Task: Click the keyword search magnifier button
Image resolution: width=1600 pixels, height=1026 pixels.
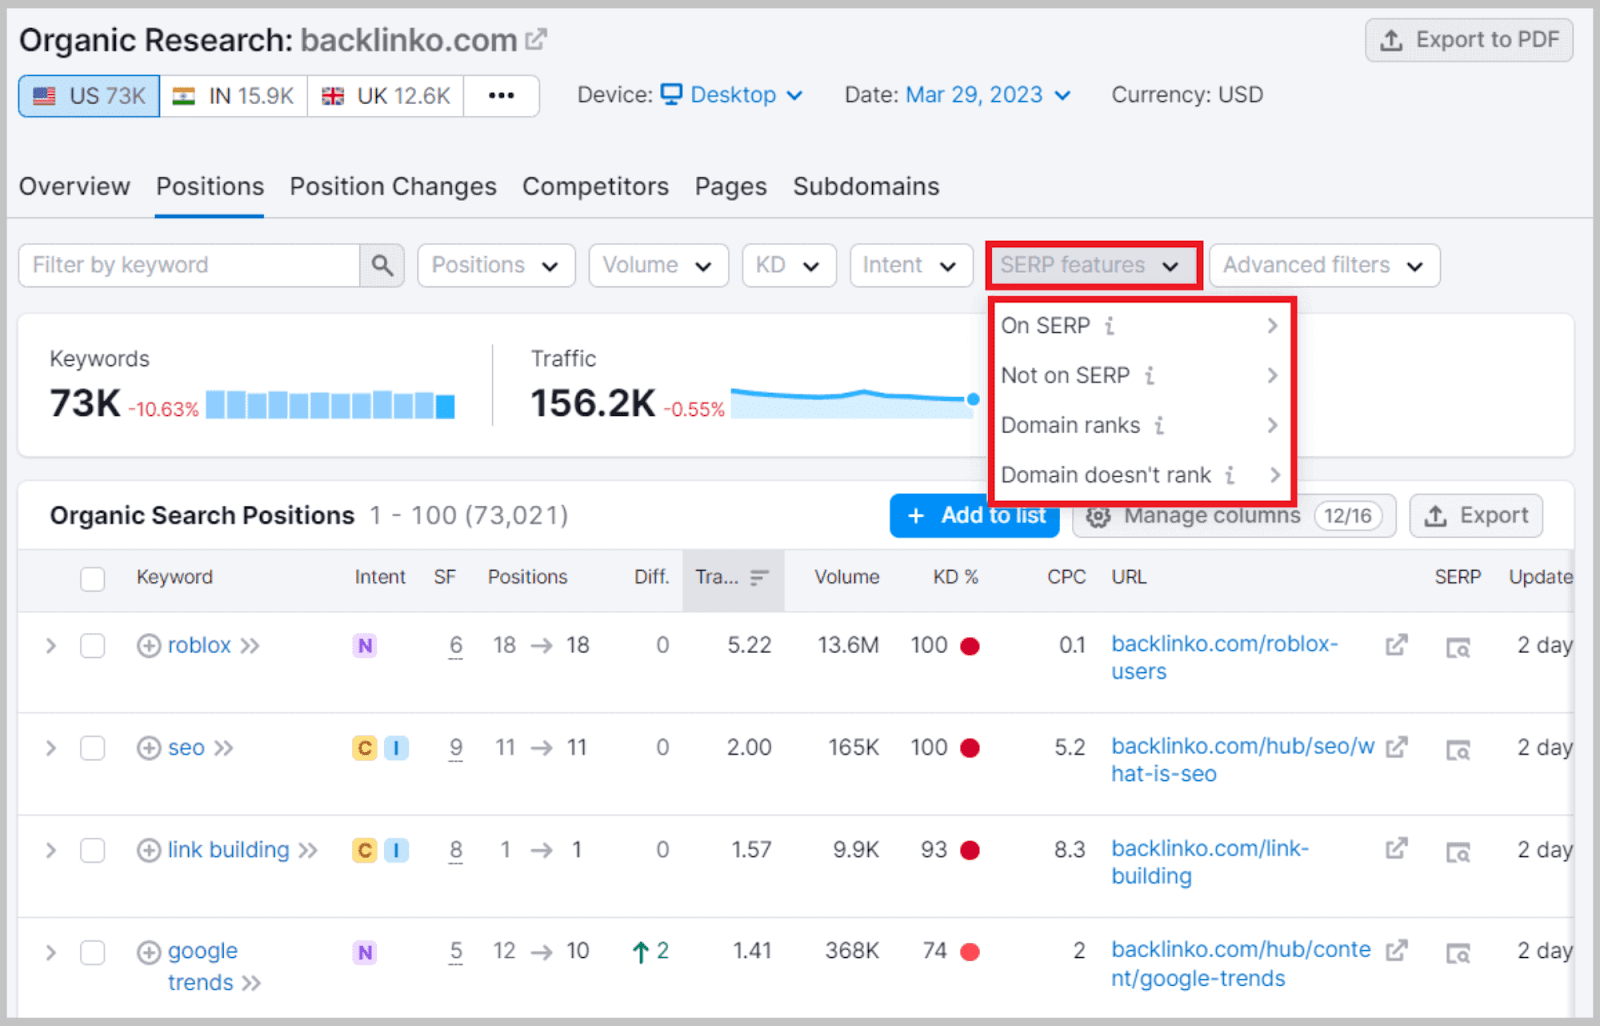Action: [x=382, y=265]
